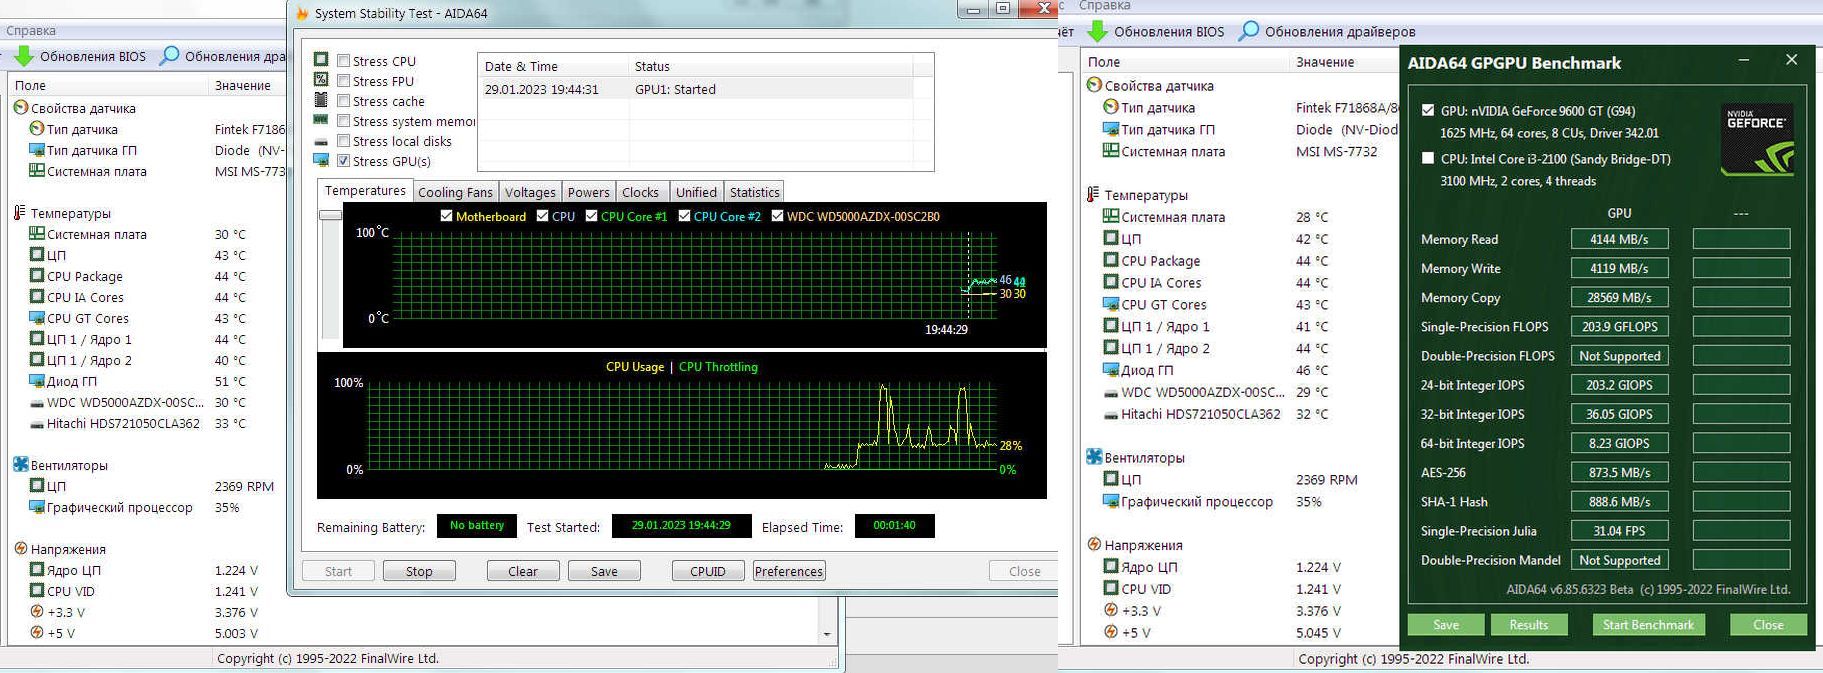
Task: Check CPU Intel Core i3-2100 checkbox
Action: pos(1428,158)
